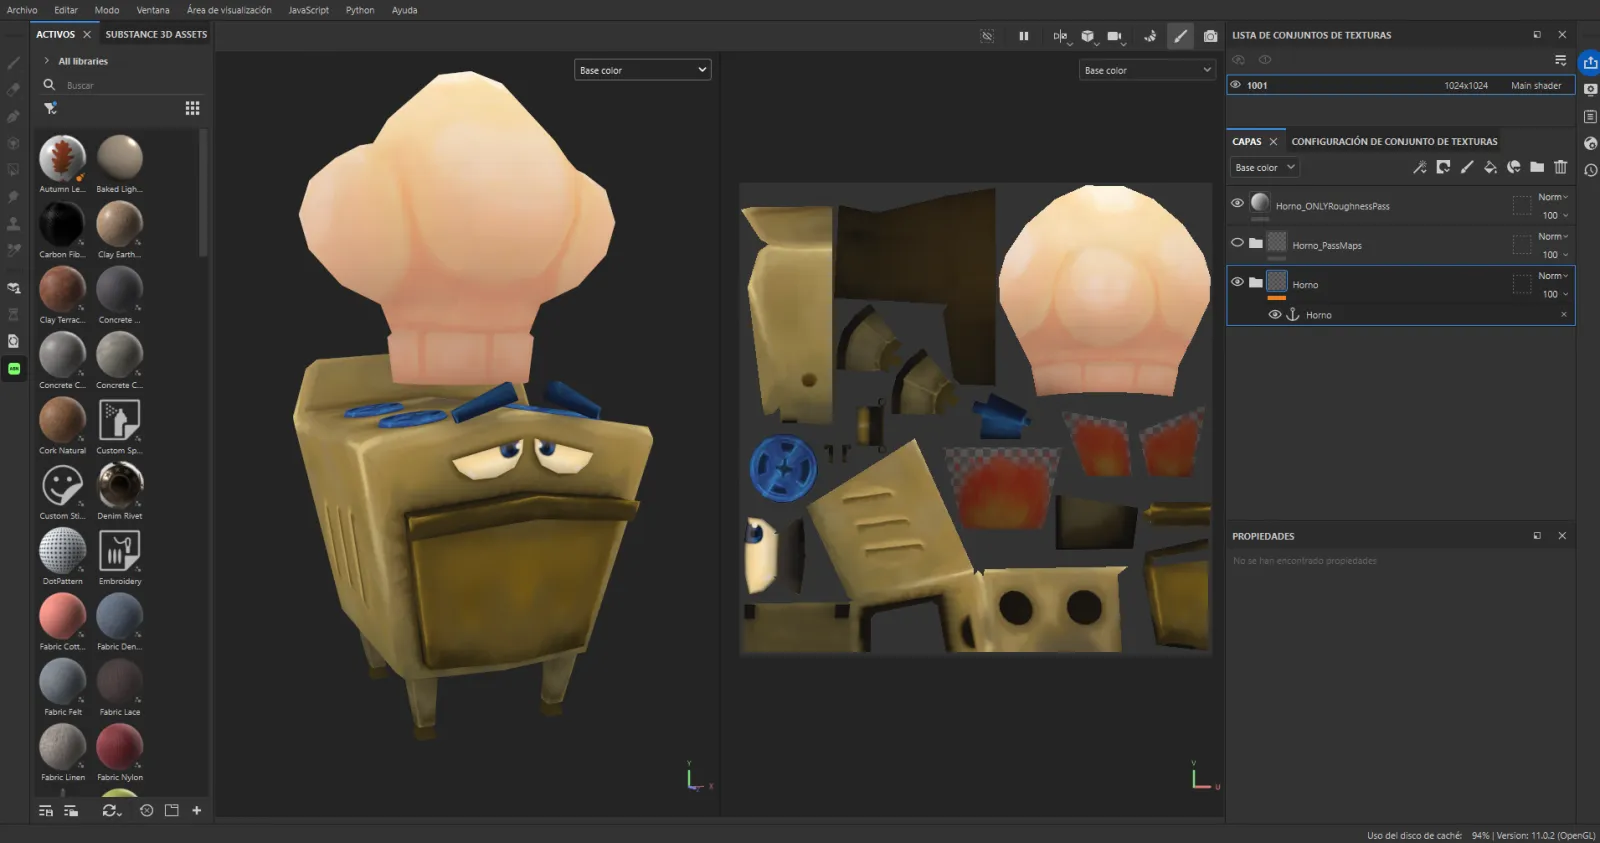Show the Horno_PassMaps folder layer
The width and height of the screenshot is (1600, 843).
coord(1237,242)
